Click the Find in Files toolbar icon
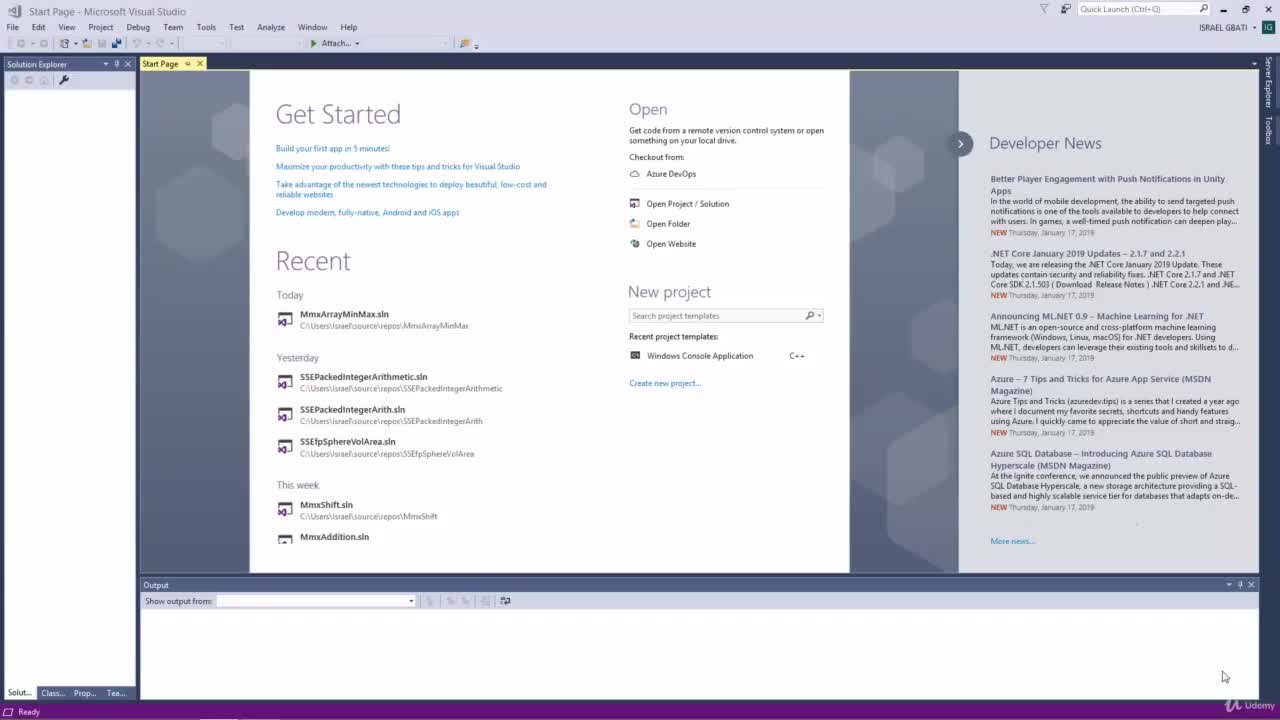Viewport: 1280px width, 720px height. (464, 43)
